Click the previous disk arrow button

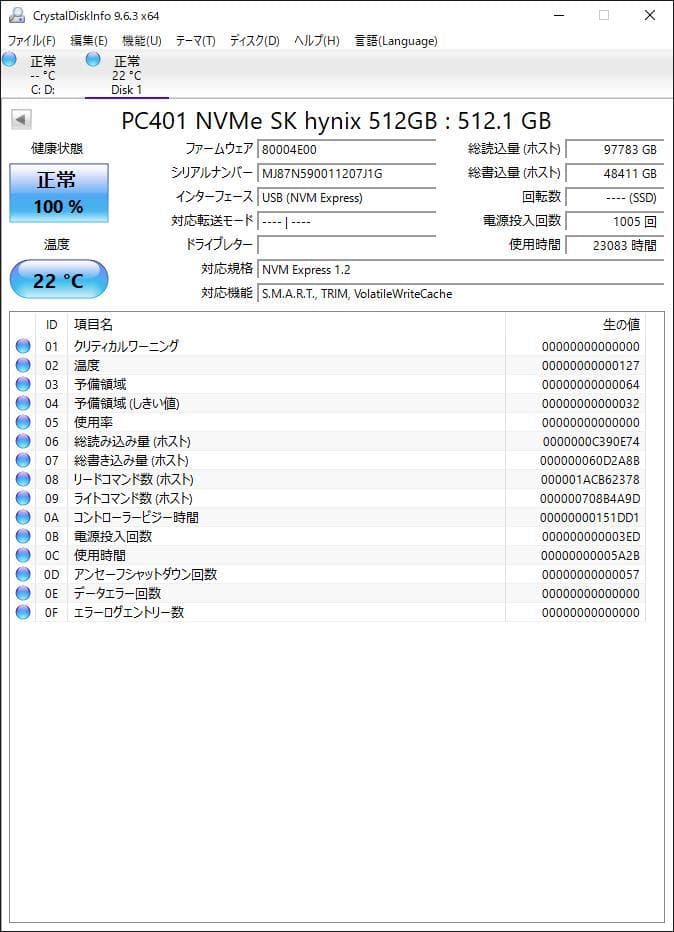pyautogui.click(x=21, y=119)
